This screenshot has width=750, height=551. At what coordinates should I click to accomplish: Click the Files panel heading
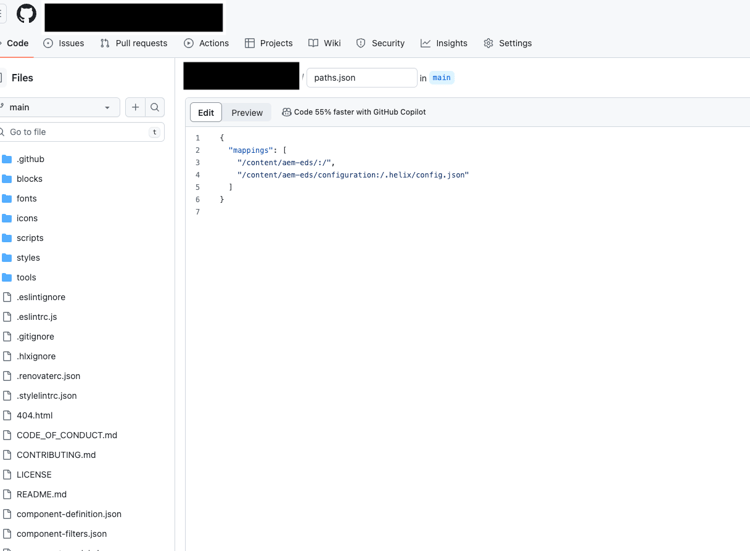pos(22,77)
